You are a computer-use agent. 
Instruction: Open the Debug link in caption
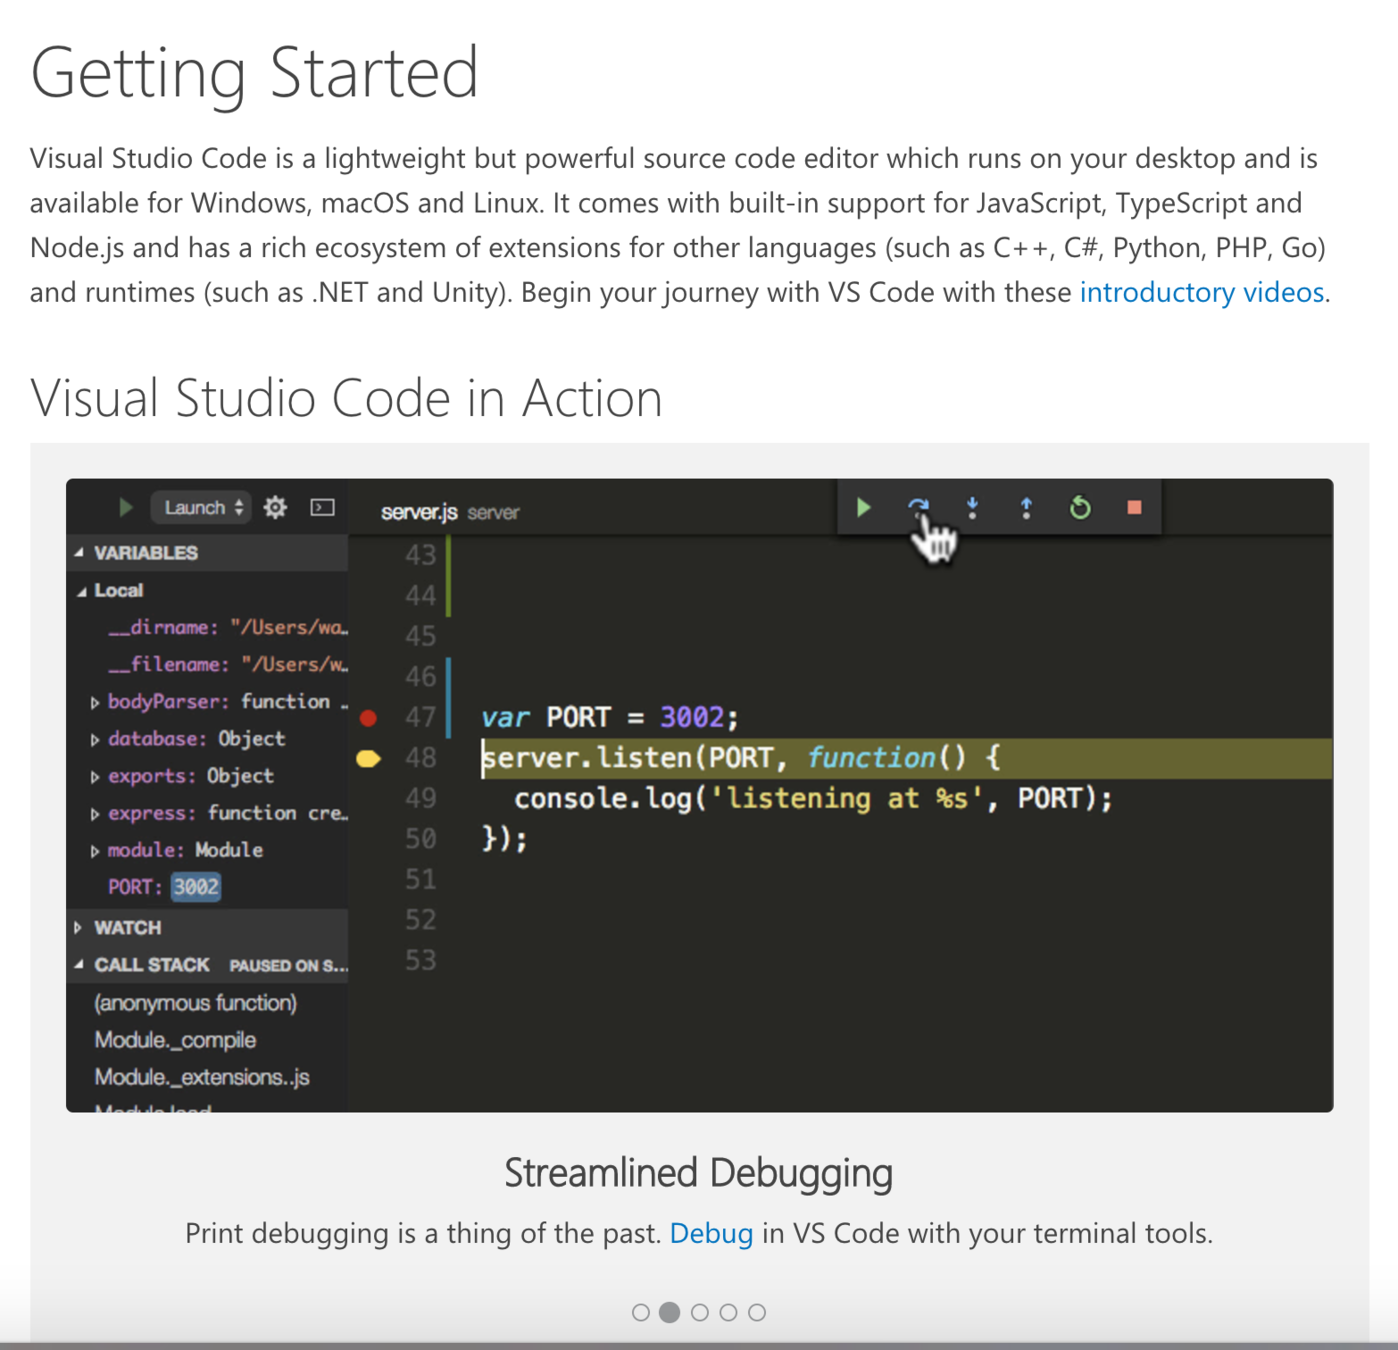tap(711, 1233)
